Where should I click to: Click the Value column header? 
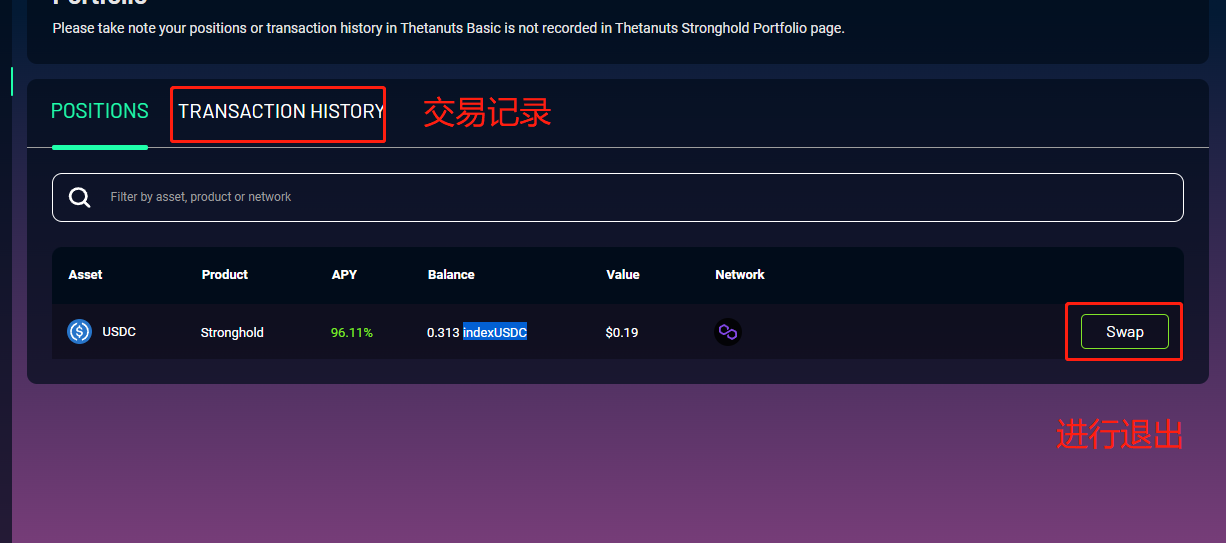pos(623,274)
